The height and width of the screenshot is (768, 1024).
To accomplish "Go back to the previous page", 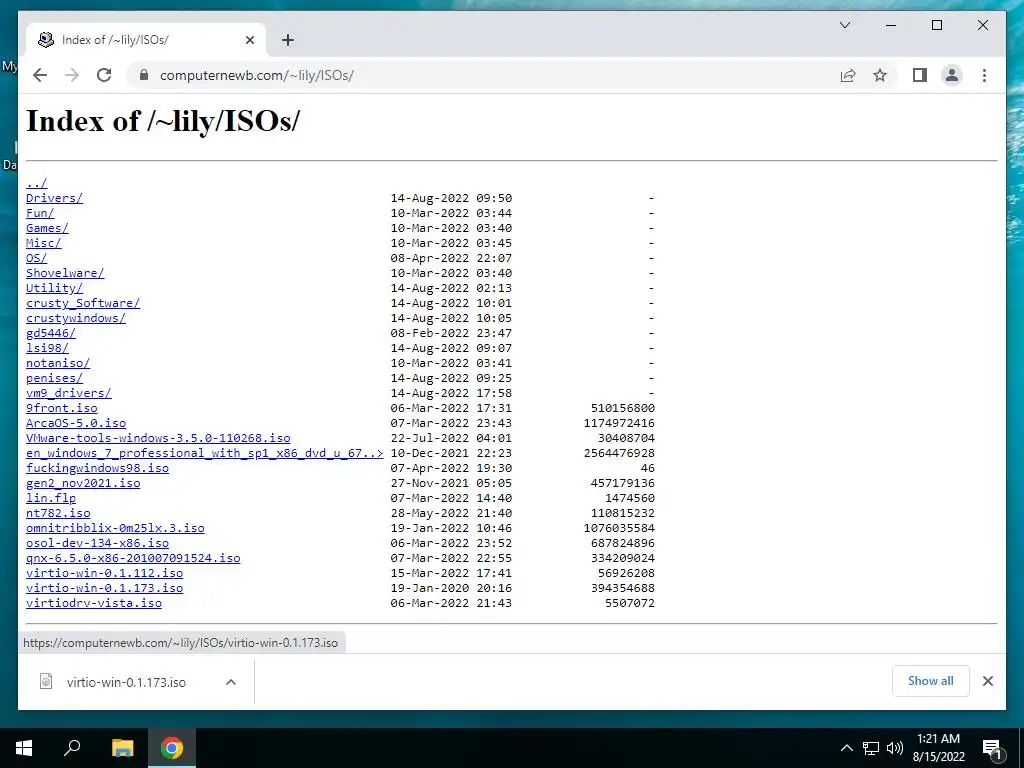I will pos(40,75).
